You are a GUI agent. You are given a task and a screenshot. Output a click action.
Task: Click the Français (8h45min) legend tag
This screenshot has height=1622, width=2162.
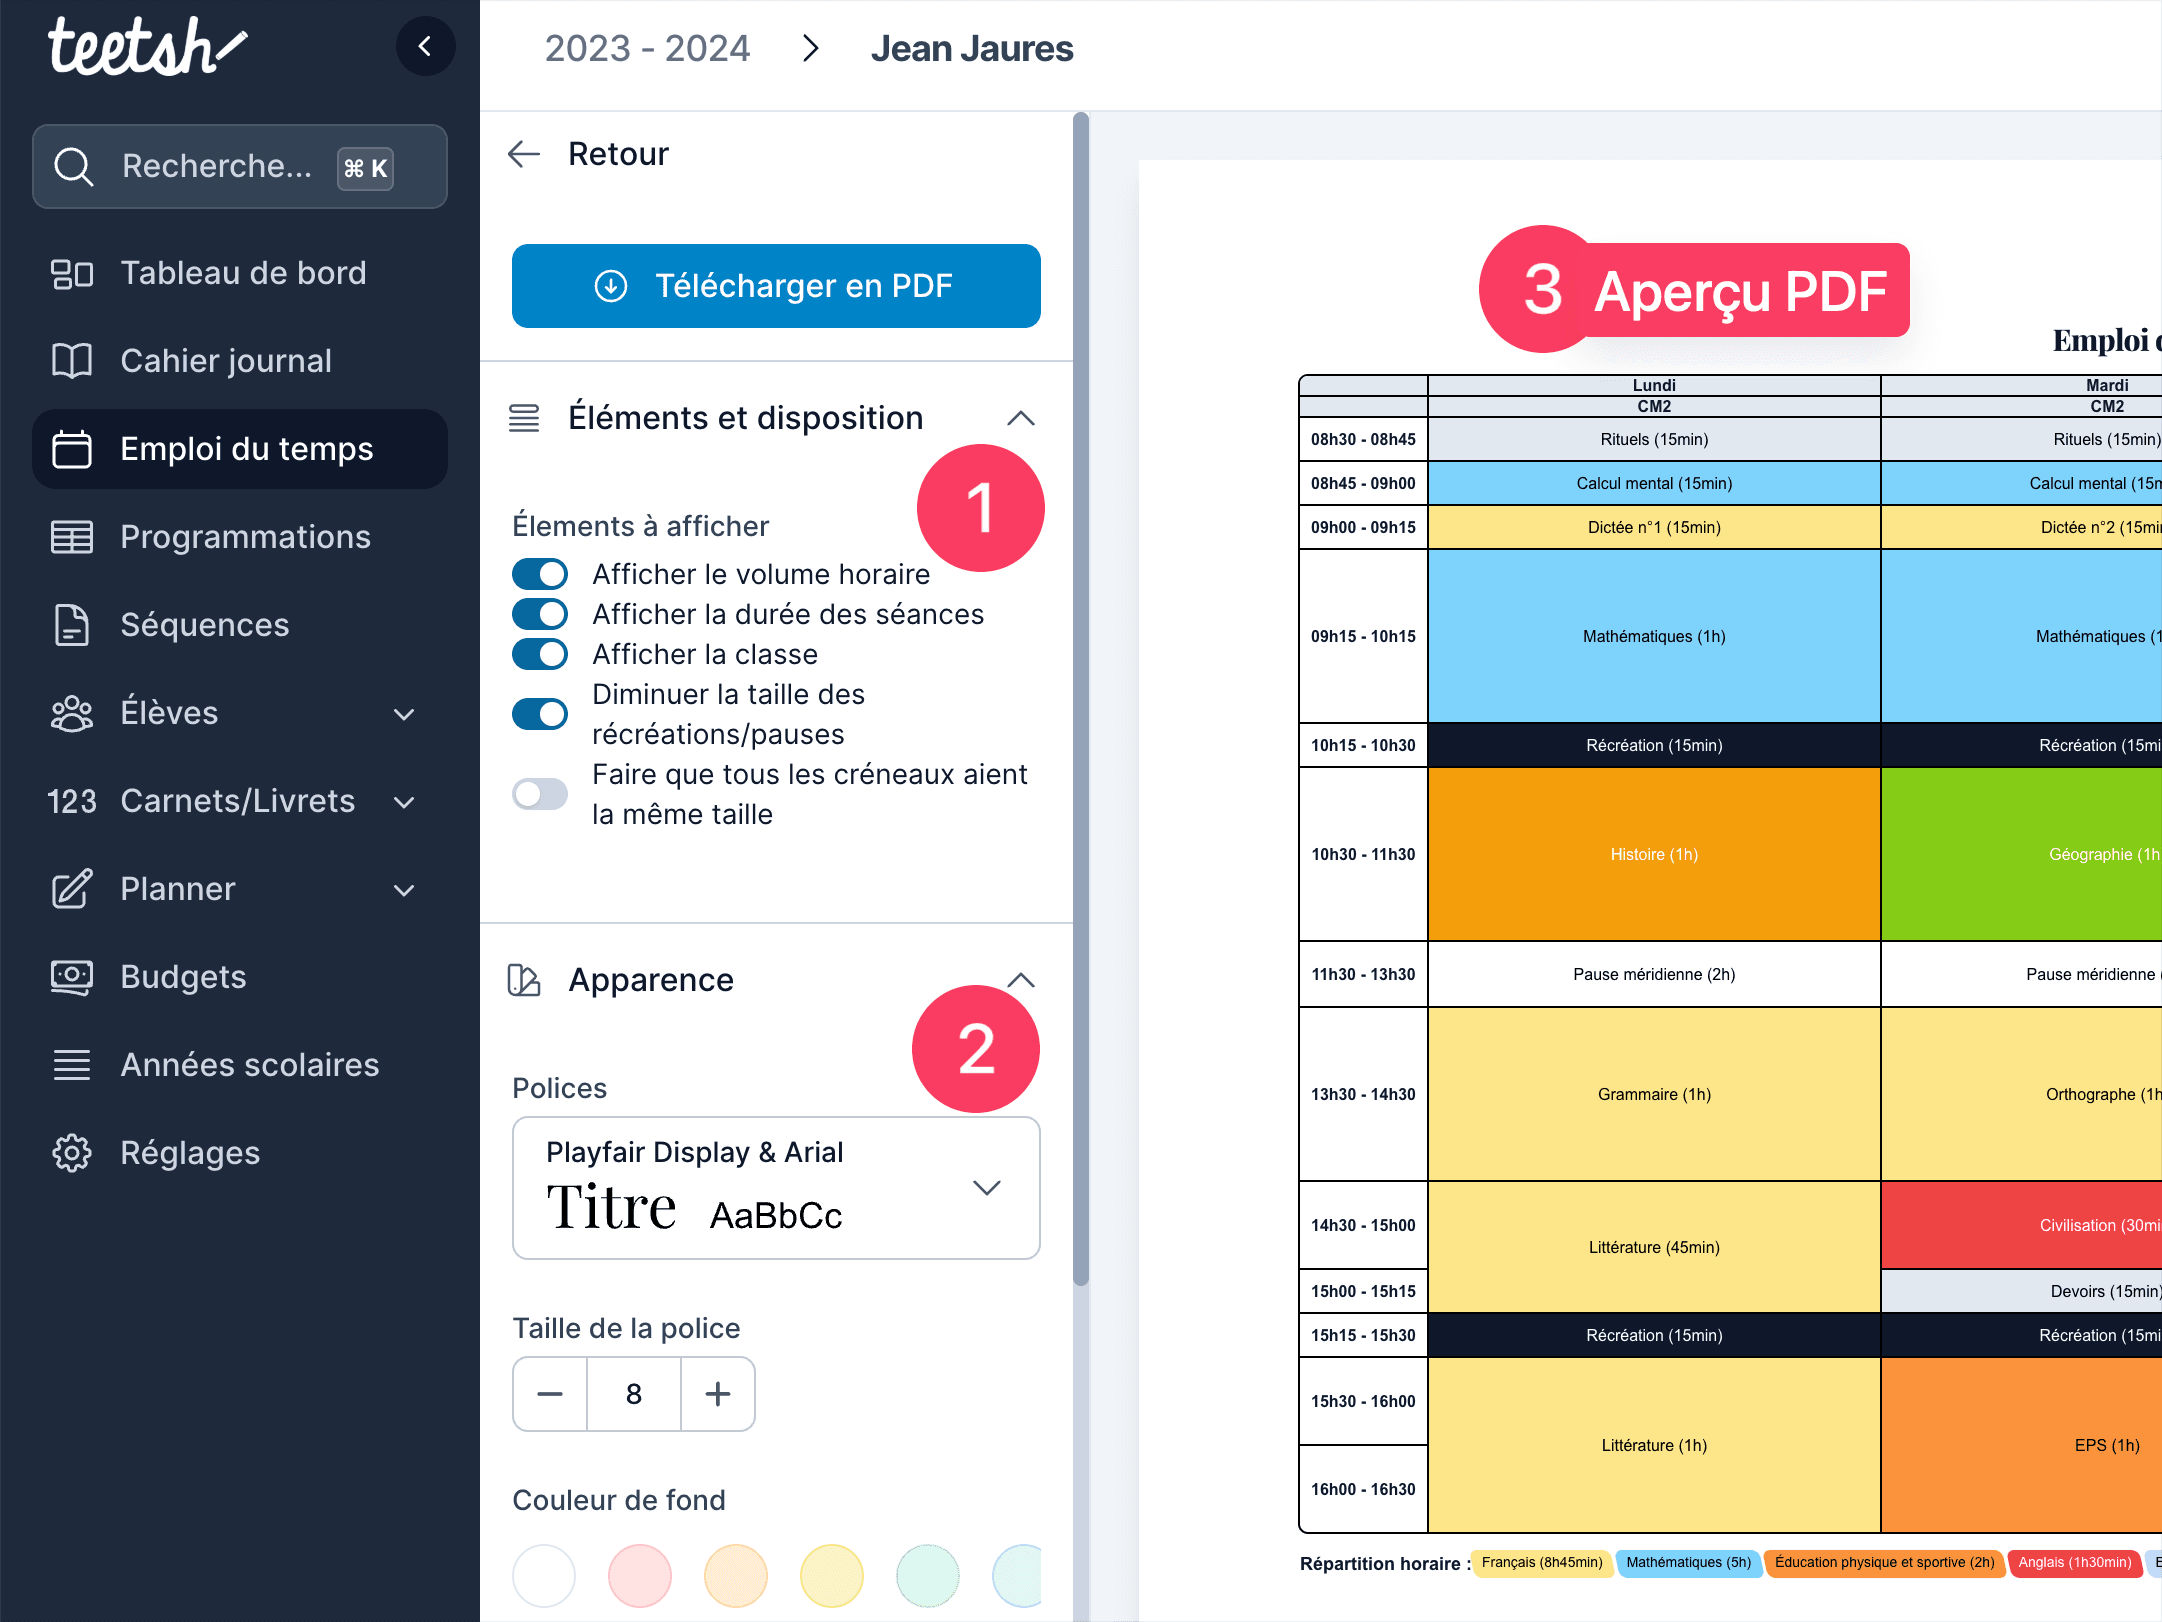click(x=1541, y=1563)
